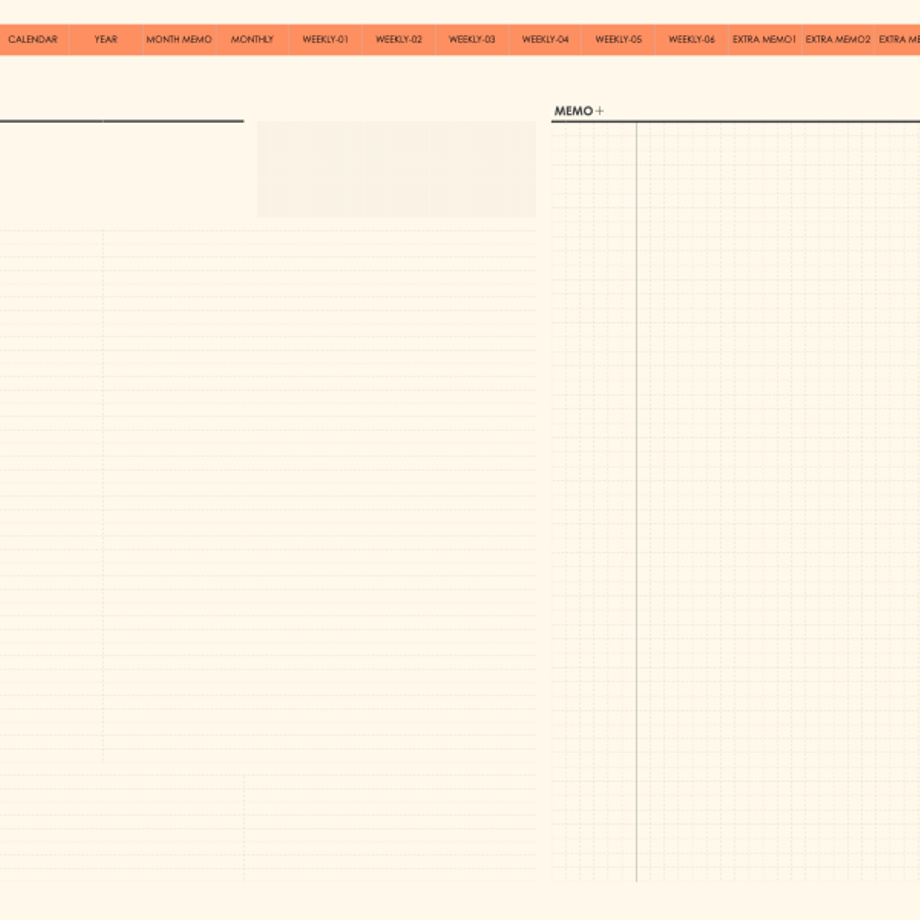Jump to the WEEKLY-02 tab

click(399, 39)
